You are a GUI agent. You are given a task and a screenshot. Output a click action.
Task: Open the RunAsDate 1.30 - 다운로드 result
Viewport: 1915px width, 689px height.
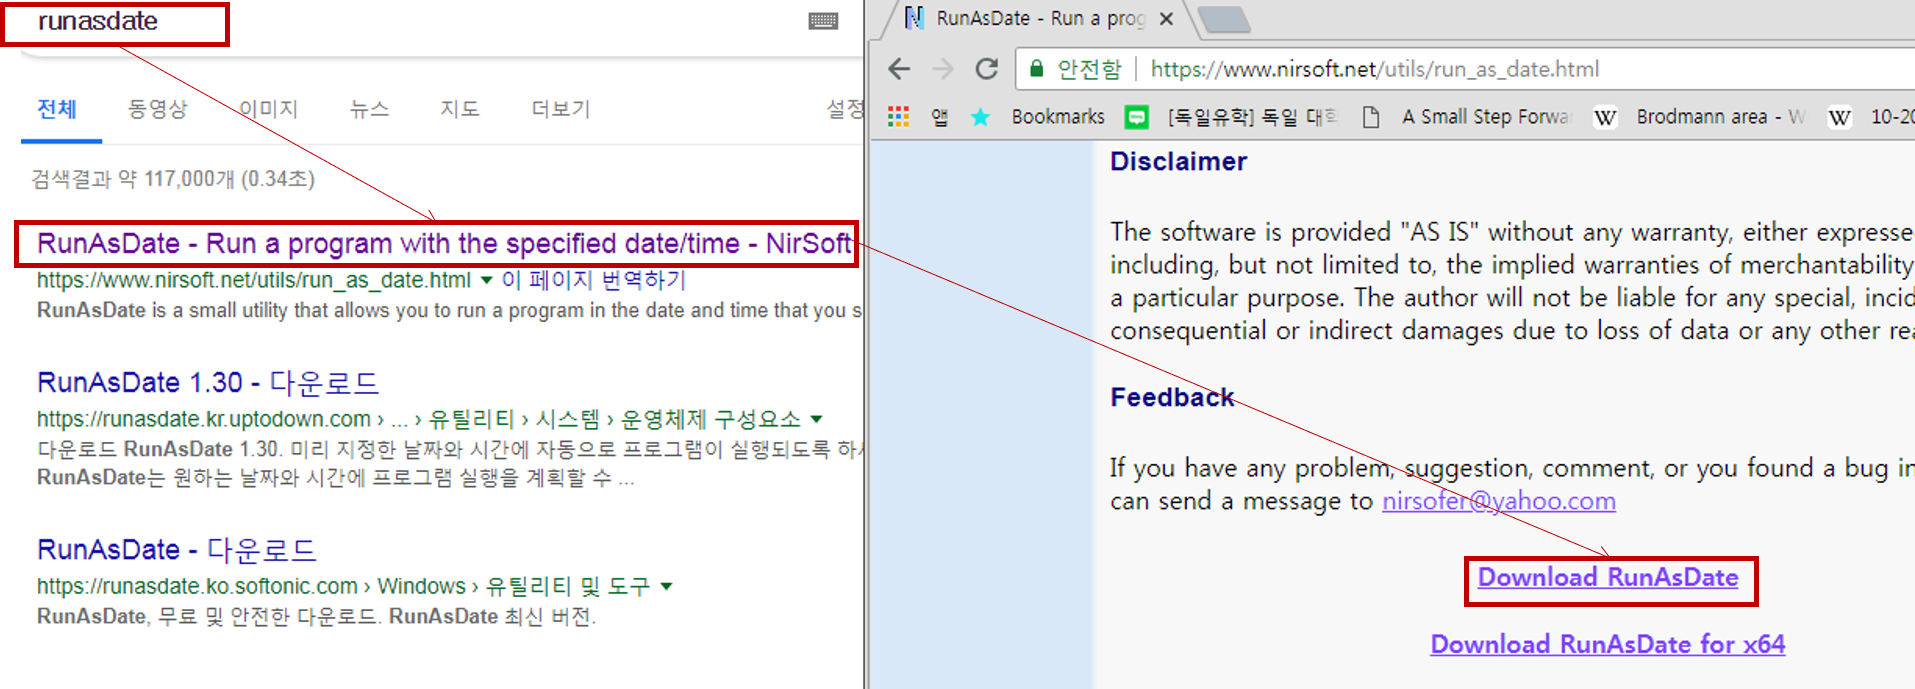tap(208, 383)
